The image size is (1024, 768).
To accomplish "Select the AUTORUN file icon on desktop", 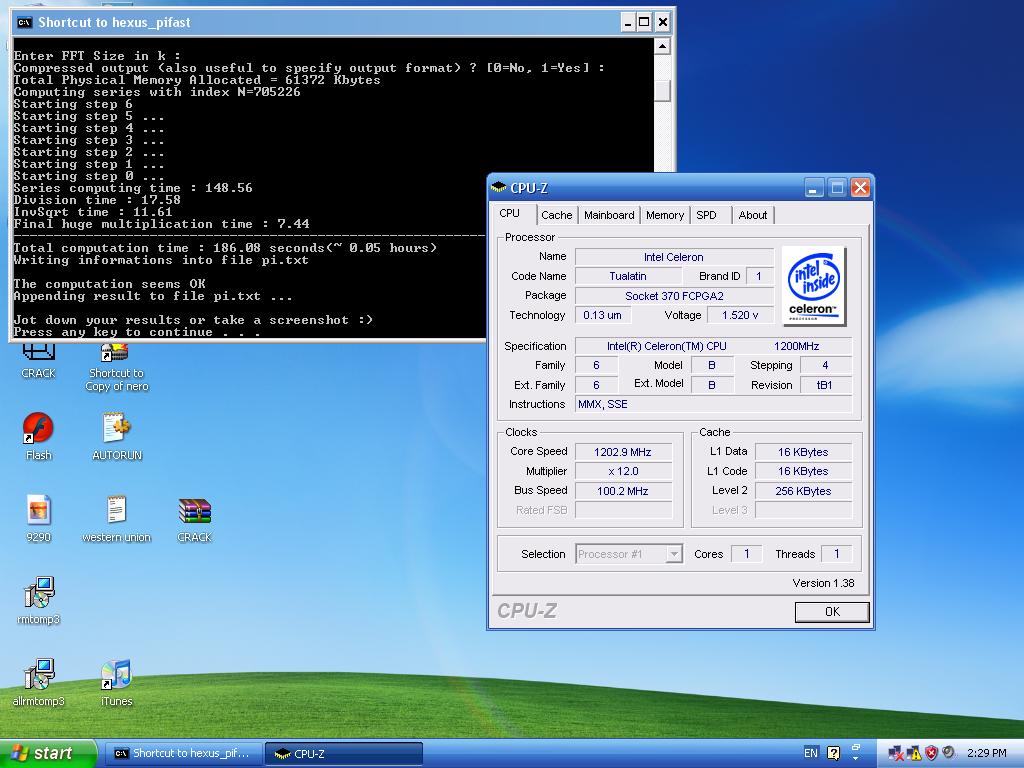I will pyautogui.click(x=116, y=428).
